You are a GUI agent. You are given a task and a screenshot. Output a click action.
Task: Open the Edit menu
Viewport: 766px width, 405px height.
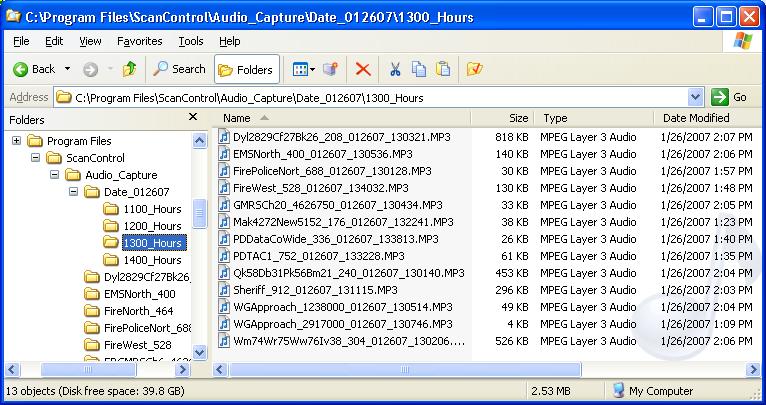(x=54, y=42)
